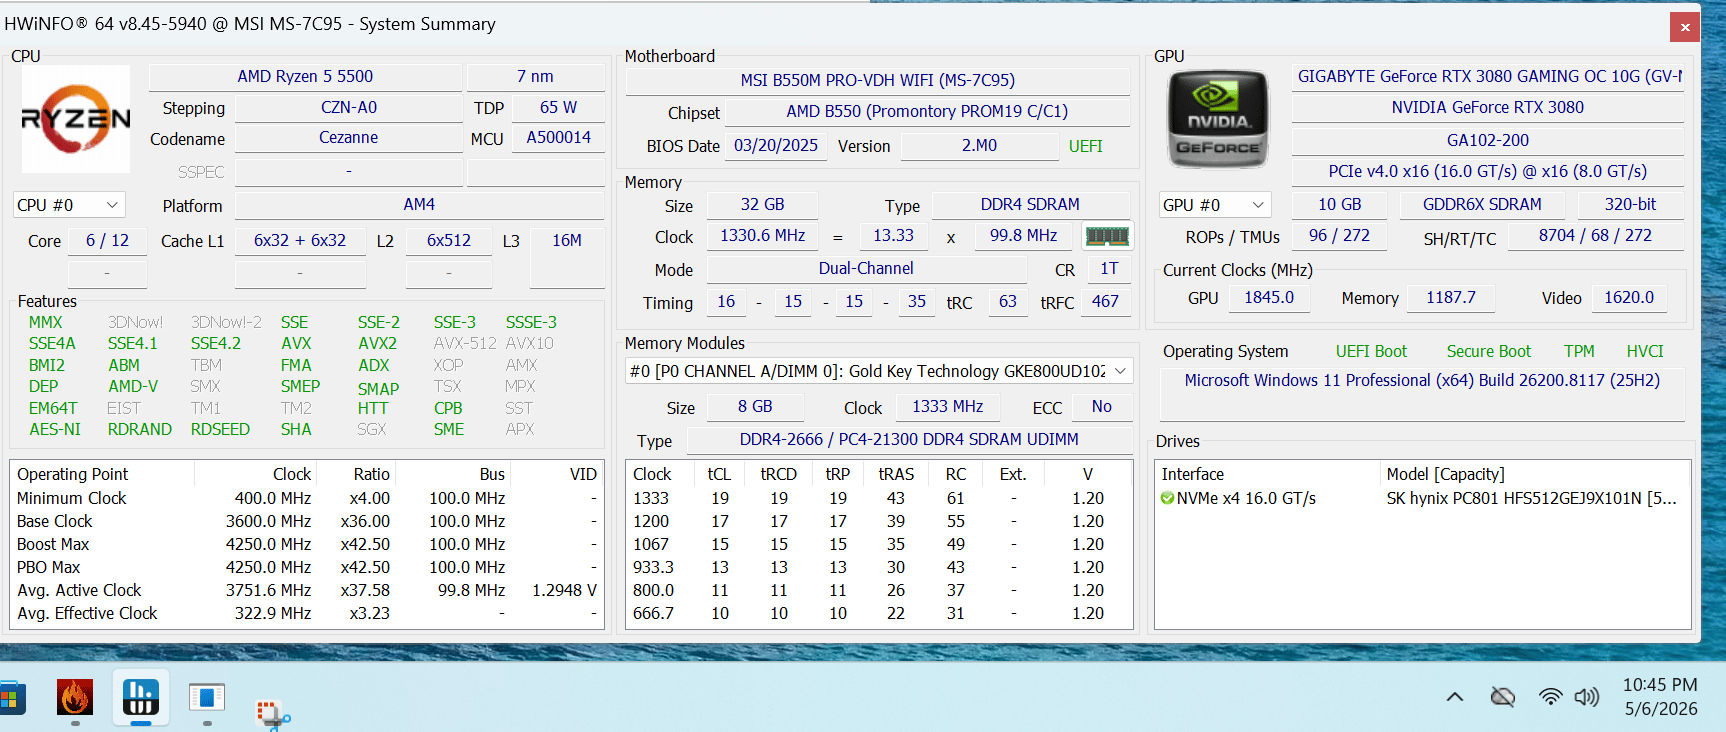Switch to HWiNFO from the taskbar icon
Viewport: 1726px width, 732px height.
click(141, 698)
